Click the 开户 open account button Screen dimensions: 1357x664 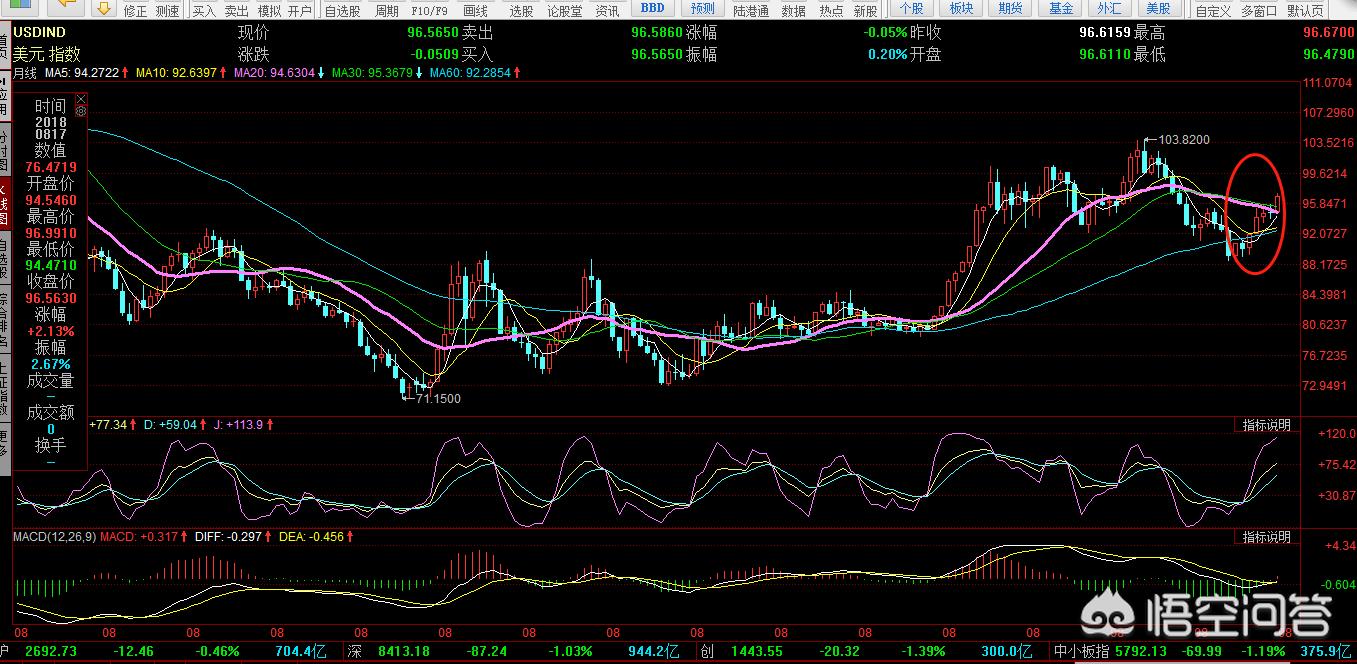pos(300,10)
